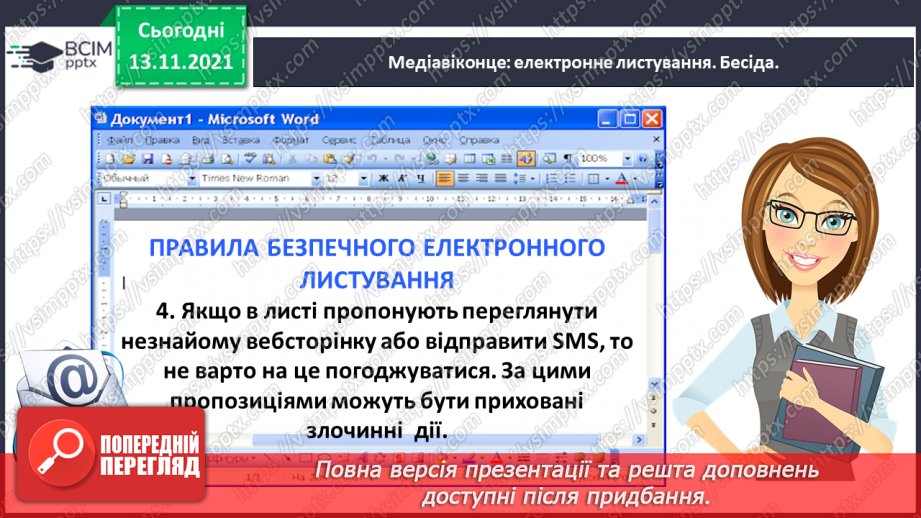Viewport: 921px width, 518px height.
Task: Toggle show paragraph marks ¶
Action: pyautogui.click(x=567, y=159)
